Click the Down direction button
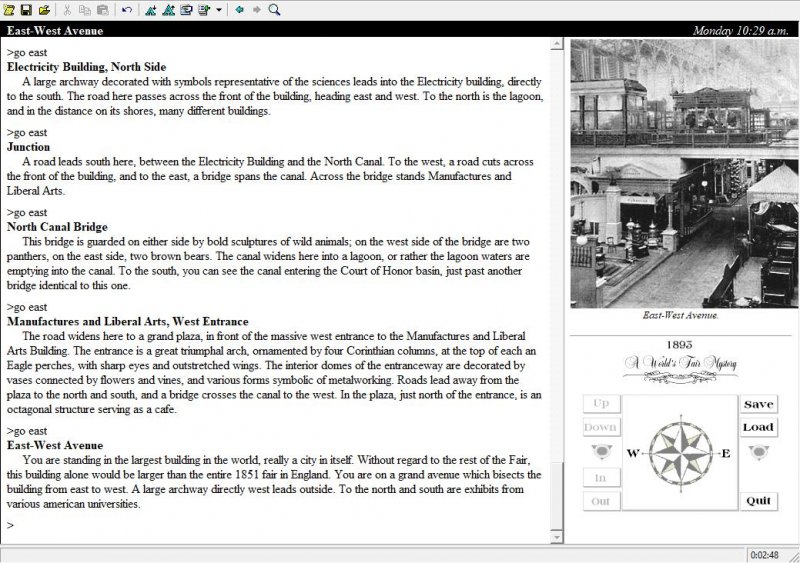Viewport: 800px width, 563px height. [602, 427]
